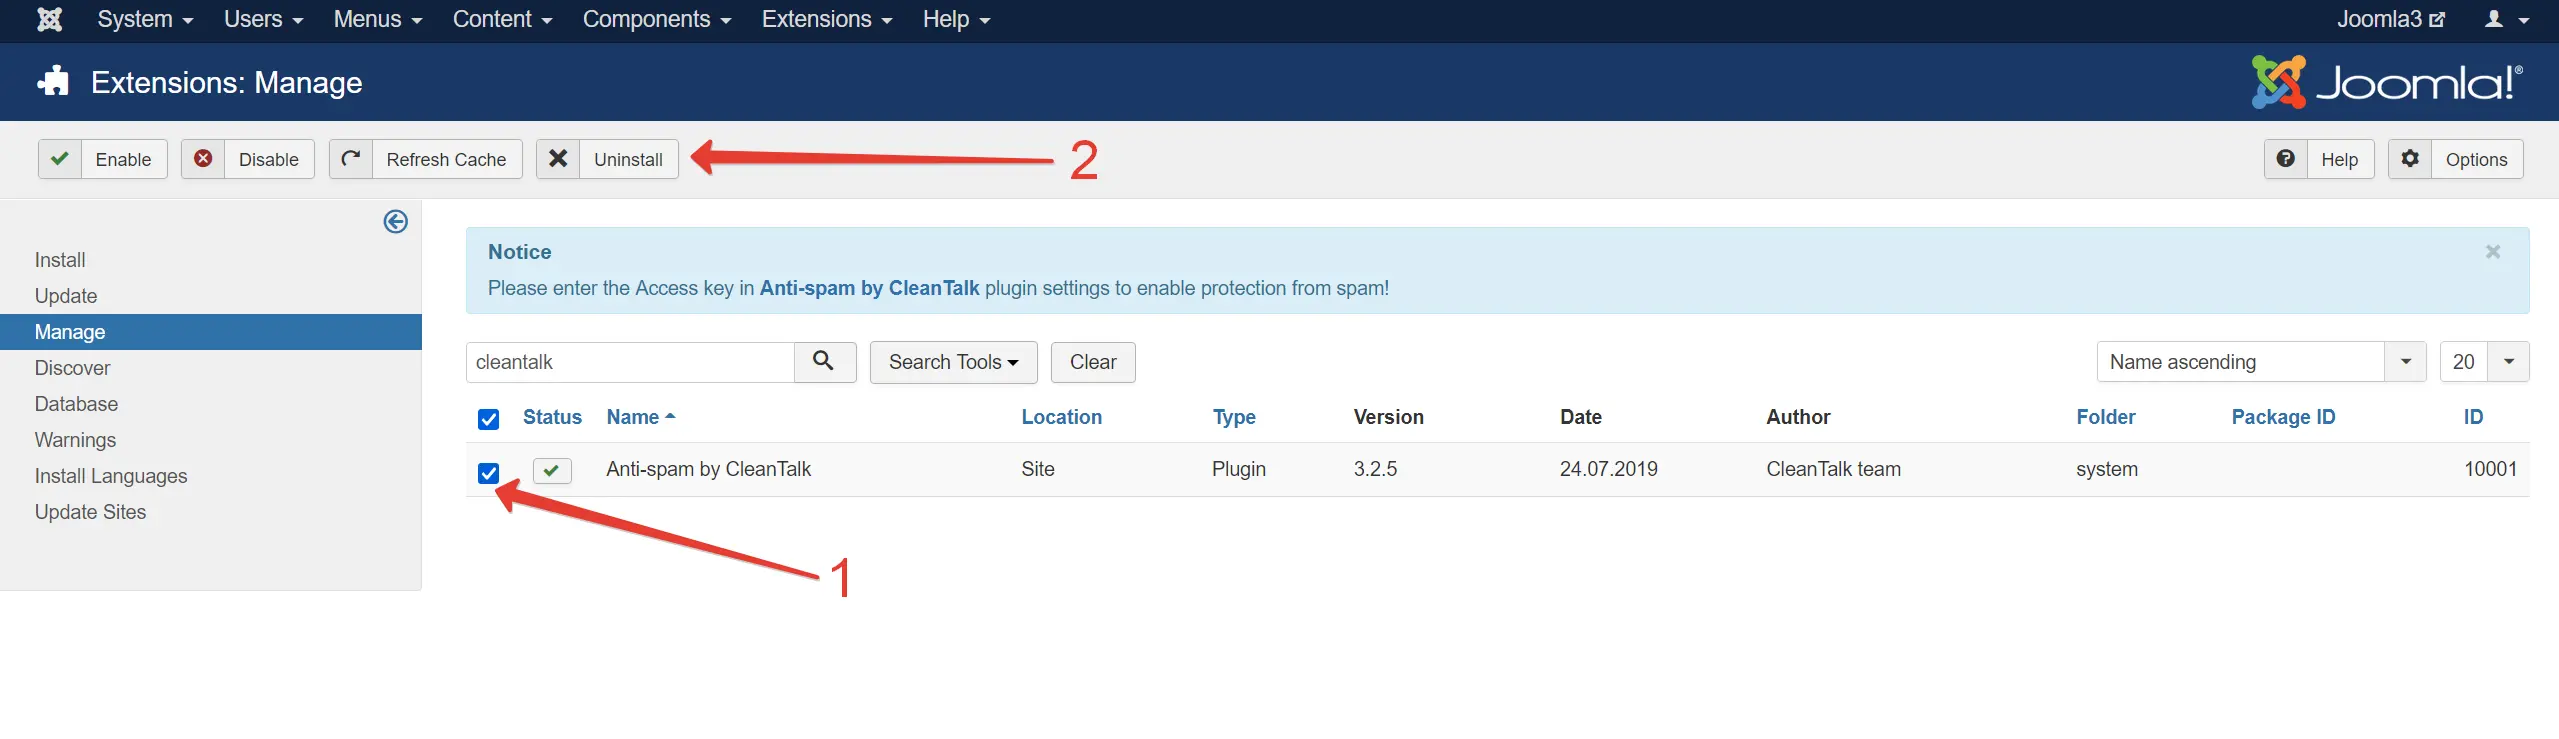Toggle status of Anti-spam by CleanTalk
Viewport: 2559px width, 739px height.
(552, 470)
